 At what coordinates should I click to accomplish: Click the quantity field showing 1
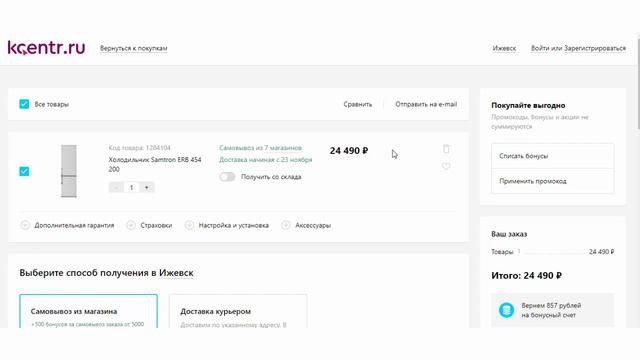tap(131, 187)
